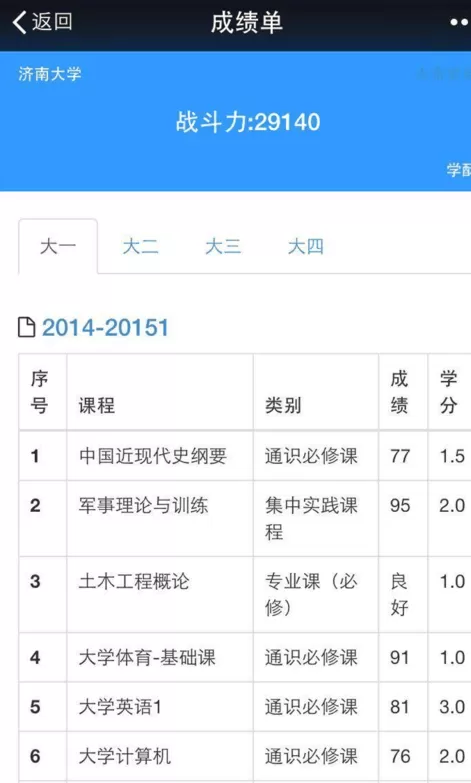Click the 成绩单 page title
The image size is (471, 783).
coord(247,22)
